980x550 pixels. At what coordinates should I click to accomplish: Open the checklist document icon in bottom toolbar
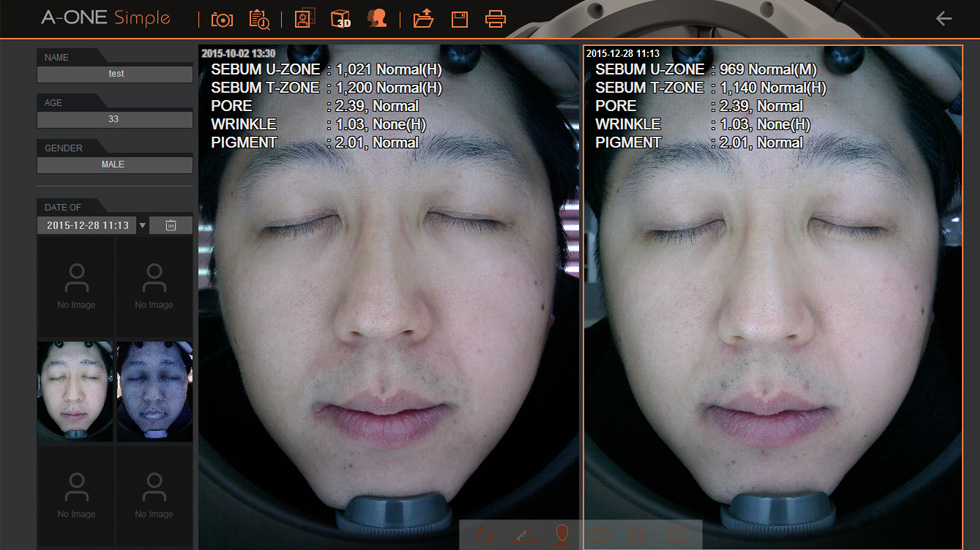pos(638,535)
